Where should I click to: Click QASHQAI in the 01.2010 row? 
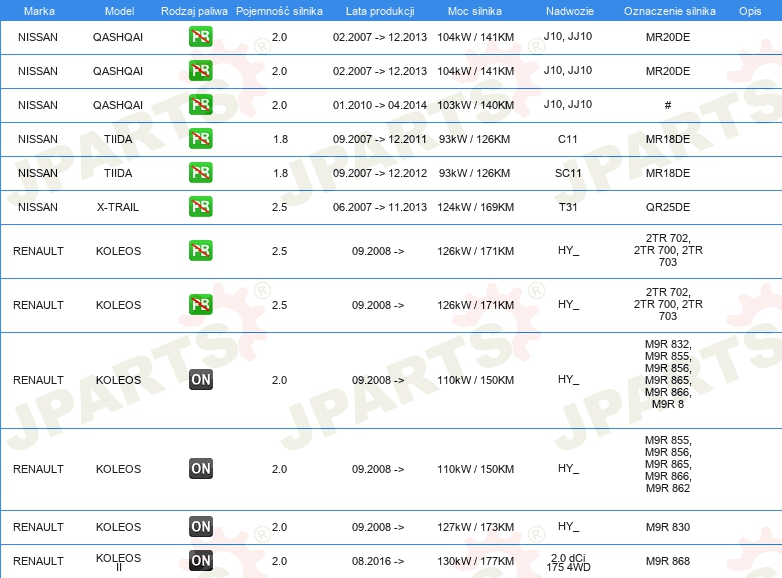118,105
